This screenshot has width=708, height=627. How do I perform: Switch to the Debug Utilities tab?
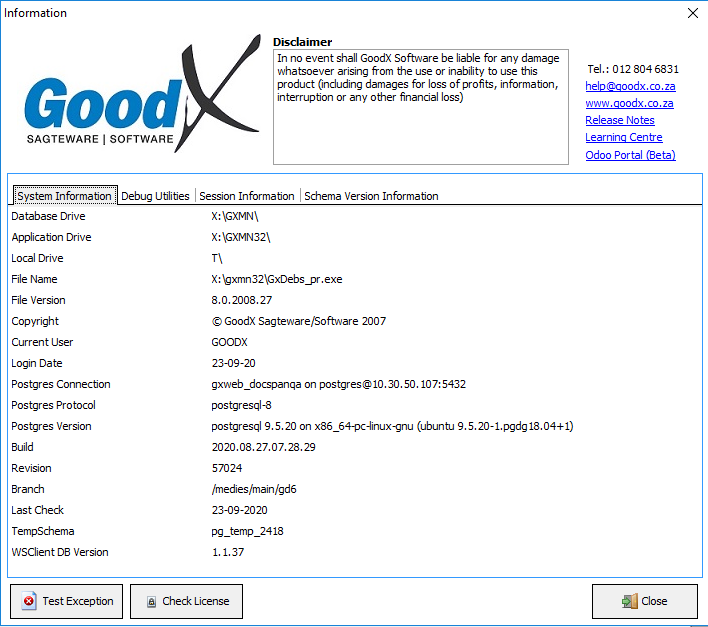(x=155, y=196)
